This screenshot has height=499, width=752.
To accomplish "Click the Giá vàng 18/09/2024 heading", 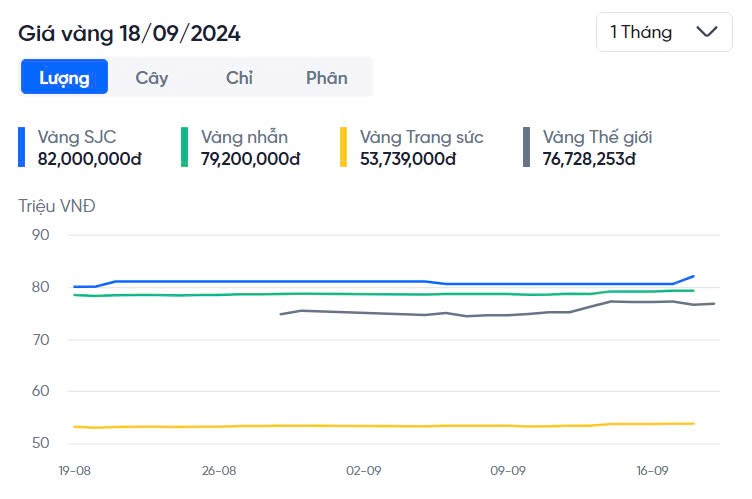I will pyautogui.click(x=129, y=33).
